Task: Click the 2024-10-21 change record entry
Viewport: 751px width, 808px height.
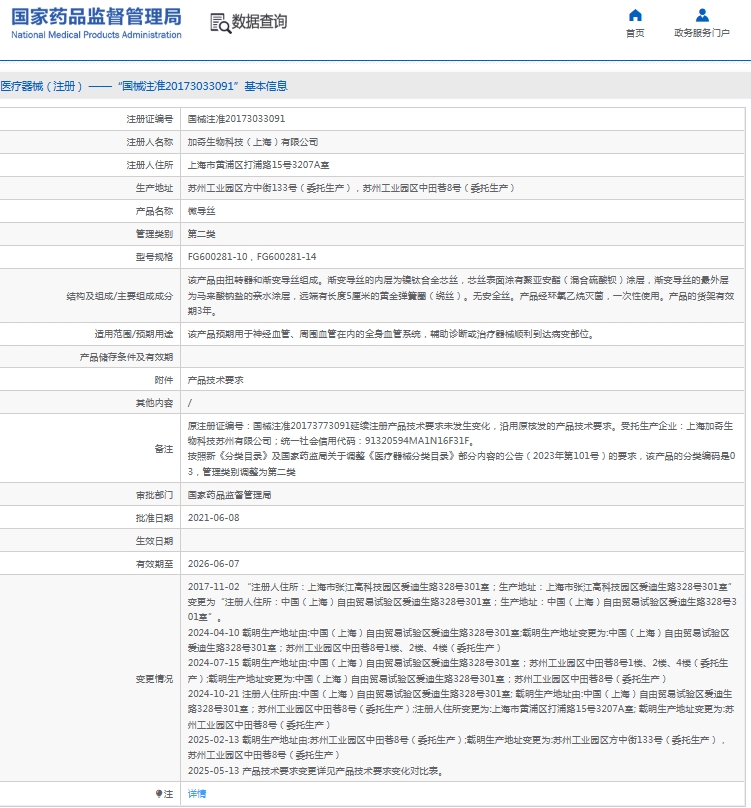Action: [461, 710]
